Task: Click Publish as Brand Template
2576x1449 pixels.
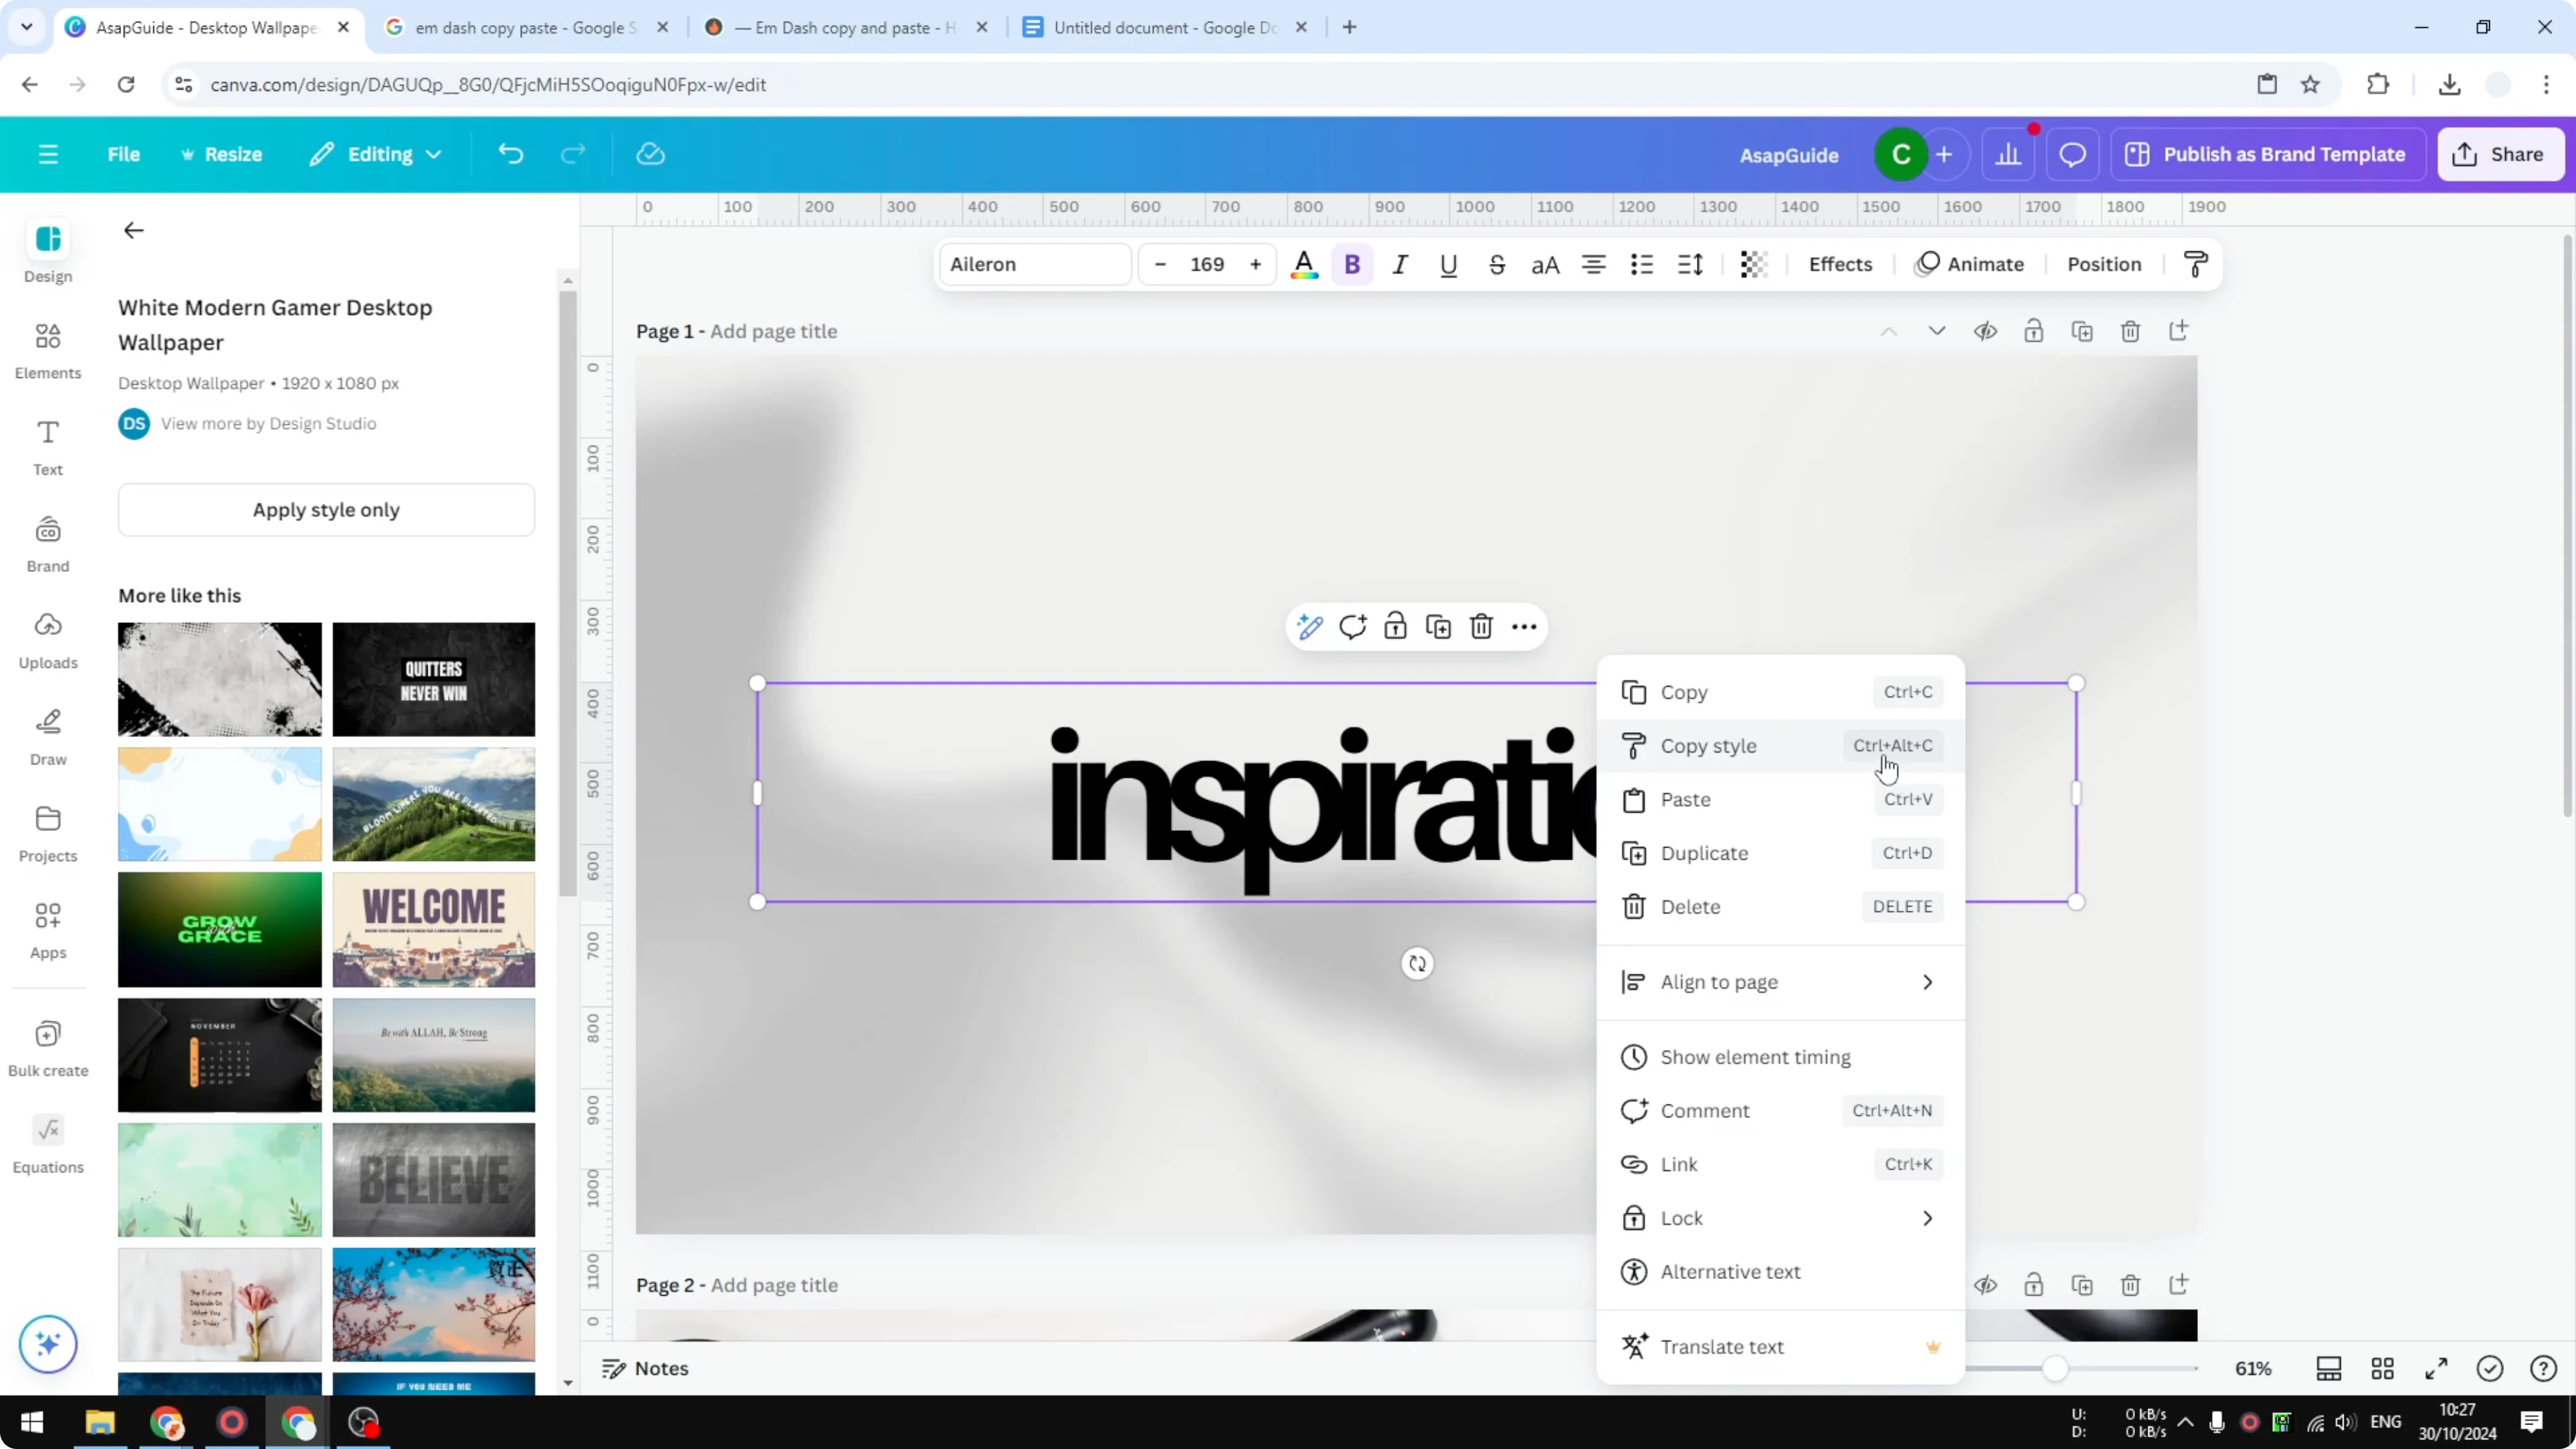Action: tap(2268, 154)
